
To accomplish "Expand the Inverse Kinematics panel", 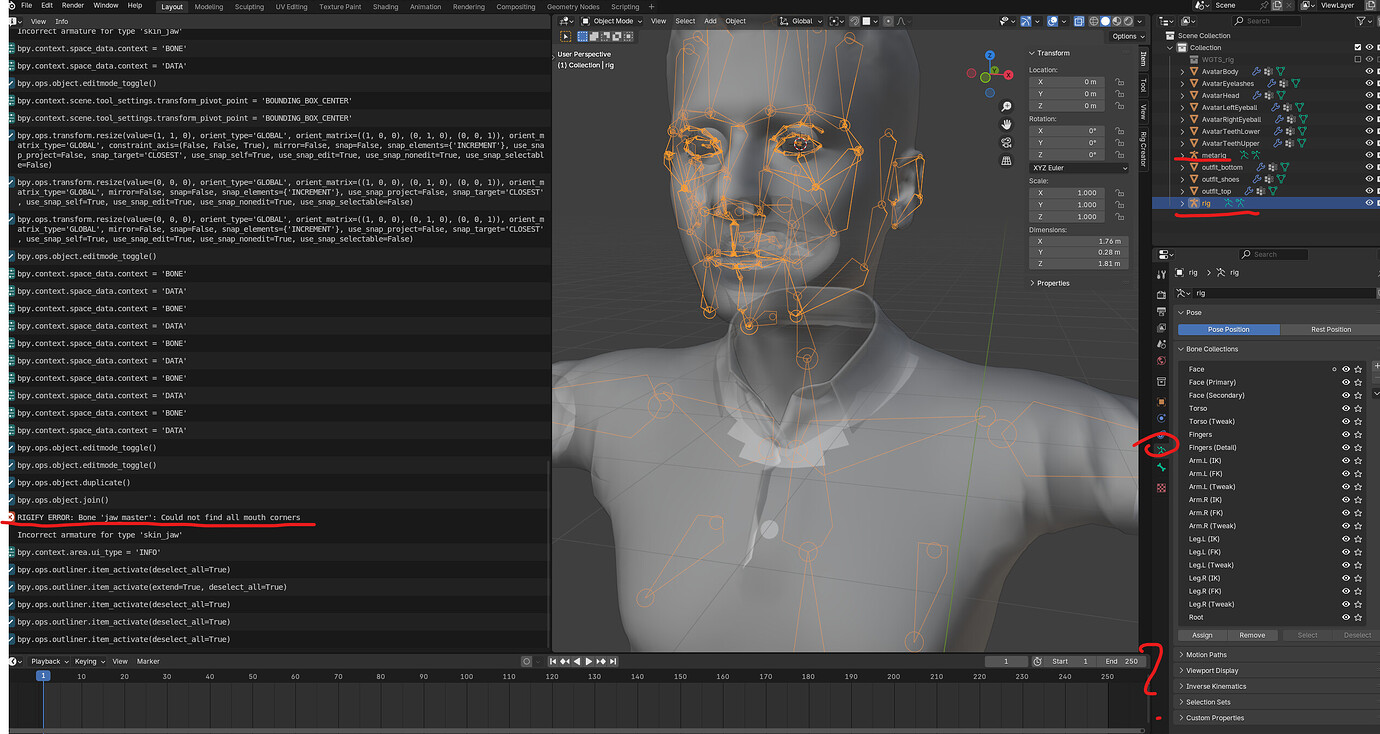I will (1216, 686).
